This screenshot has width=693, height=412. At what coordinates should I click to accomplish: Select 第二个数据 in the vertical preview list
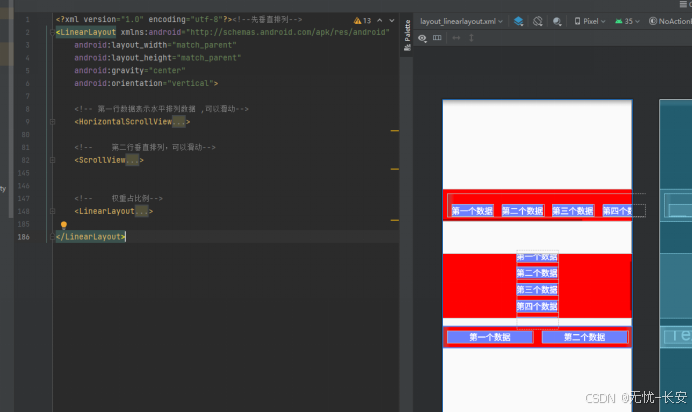click(537, 273)
